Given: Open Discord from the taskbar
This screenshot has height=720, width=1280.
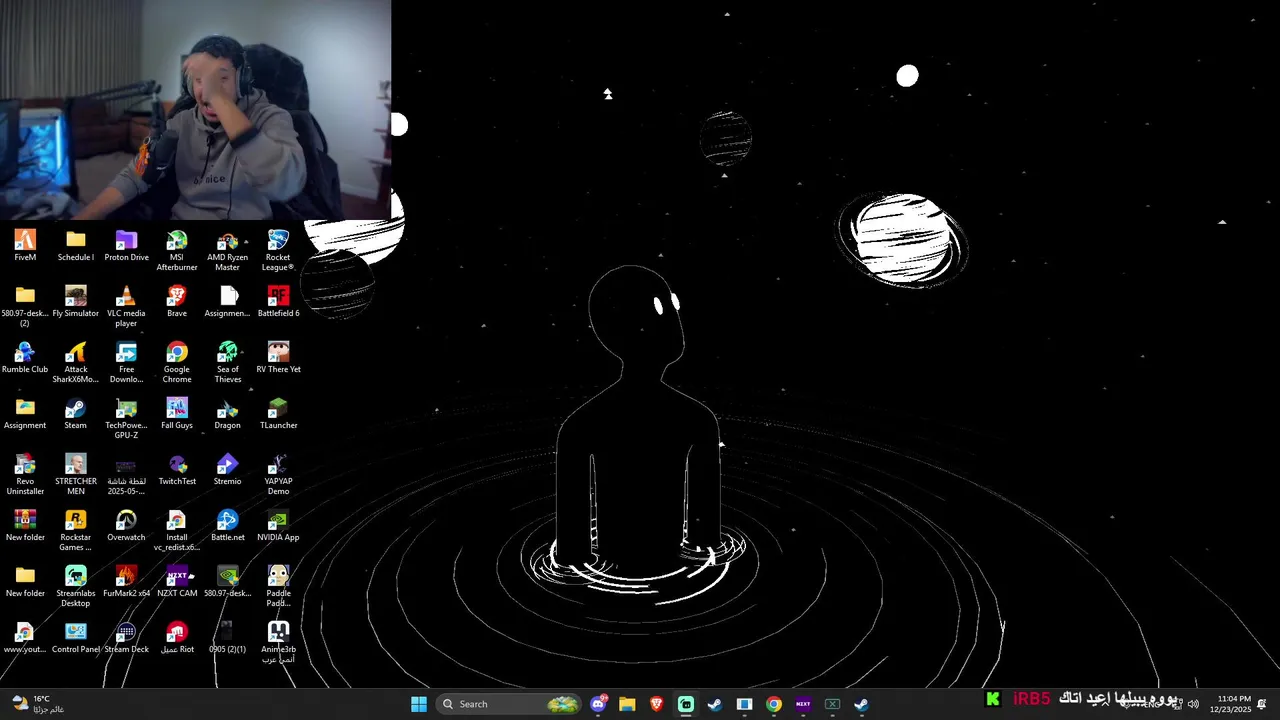Looking at the screenshot, I should click(x=598, y=704).
